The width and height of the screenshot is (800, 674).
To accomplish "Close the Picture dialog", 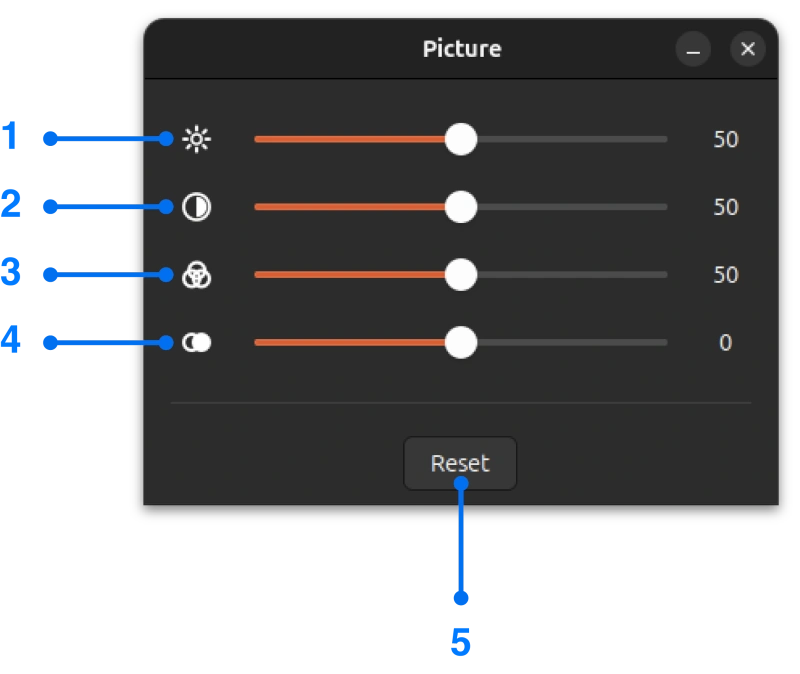I will pos(748,49).
